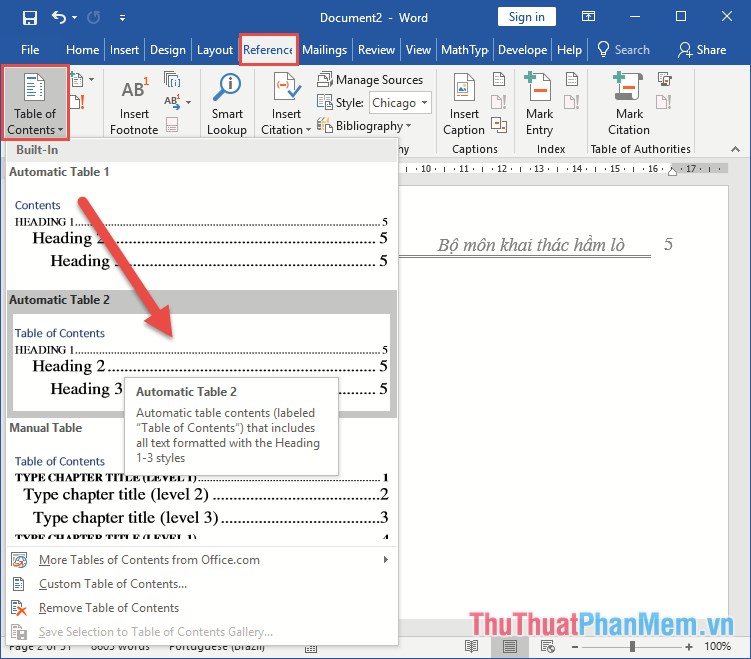Click the header text Bộ môn khai thác hầm lò
751x659 pixels.
click(x=531, y=245)
